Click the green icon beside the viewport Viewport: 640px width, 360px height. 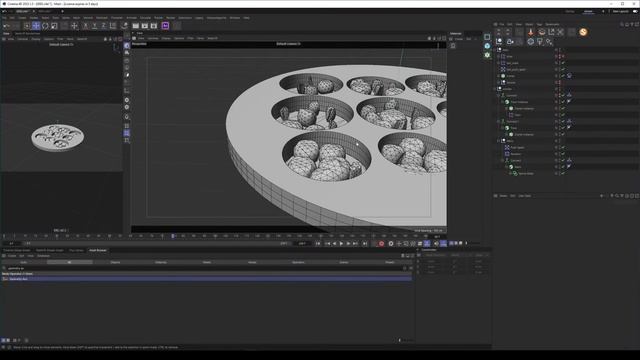pyautogui.click(x=487, y=55)
